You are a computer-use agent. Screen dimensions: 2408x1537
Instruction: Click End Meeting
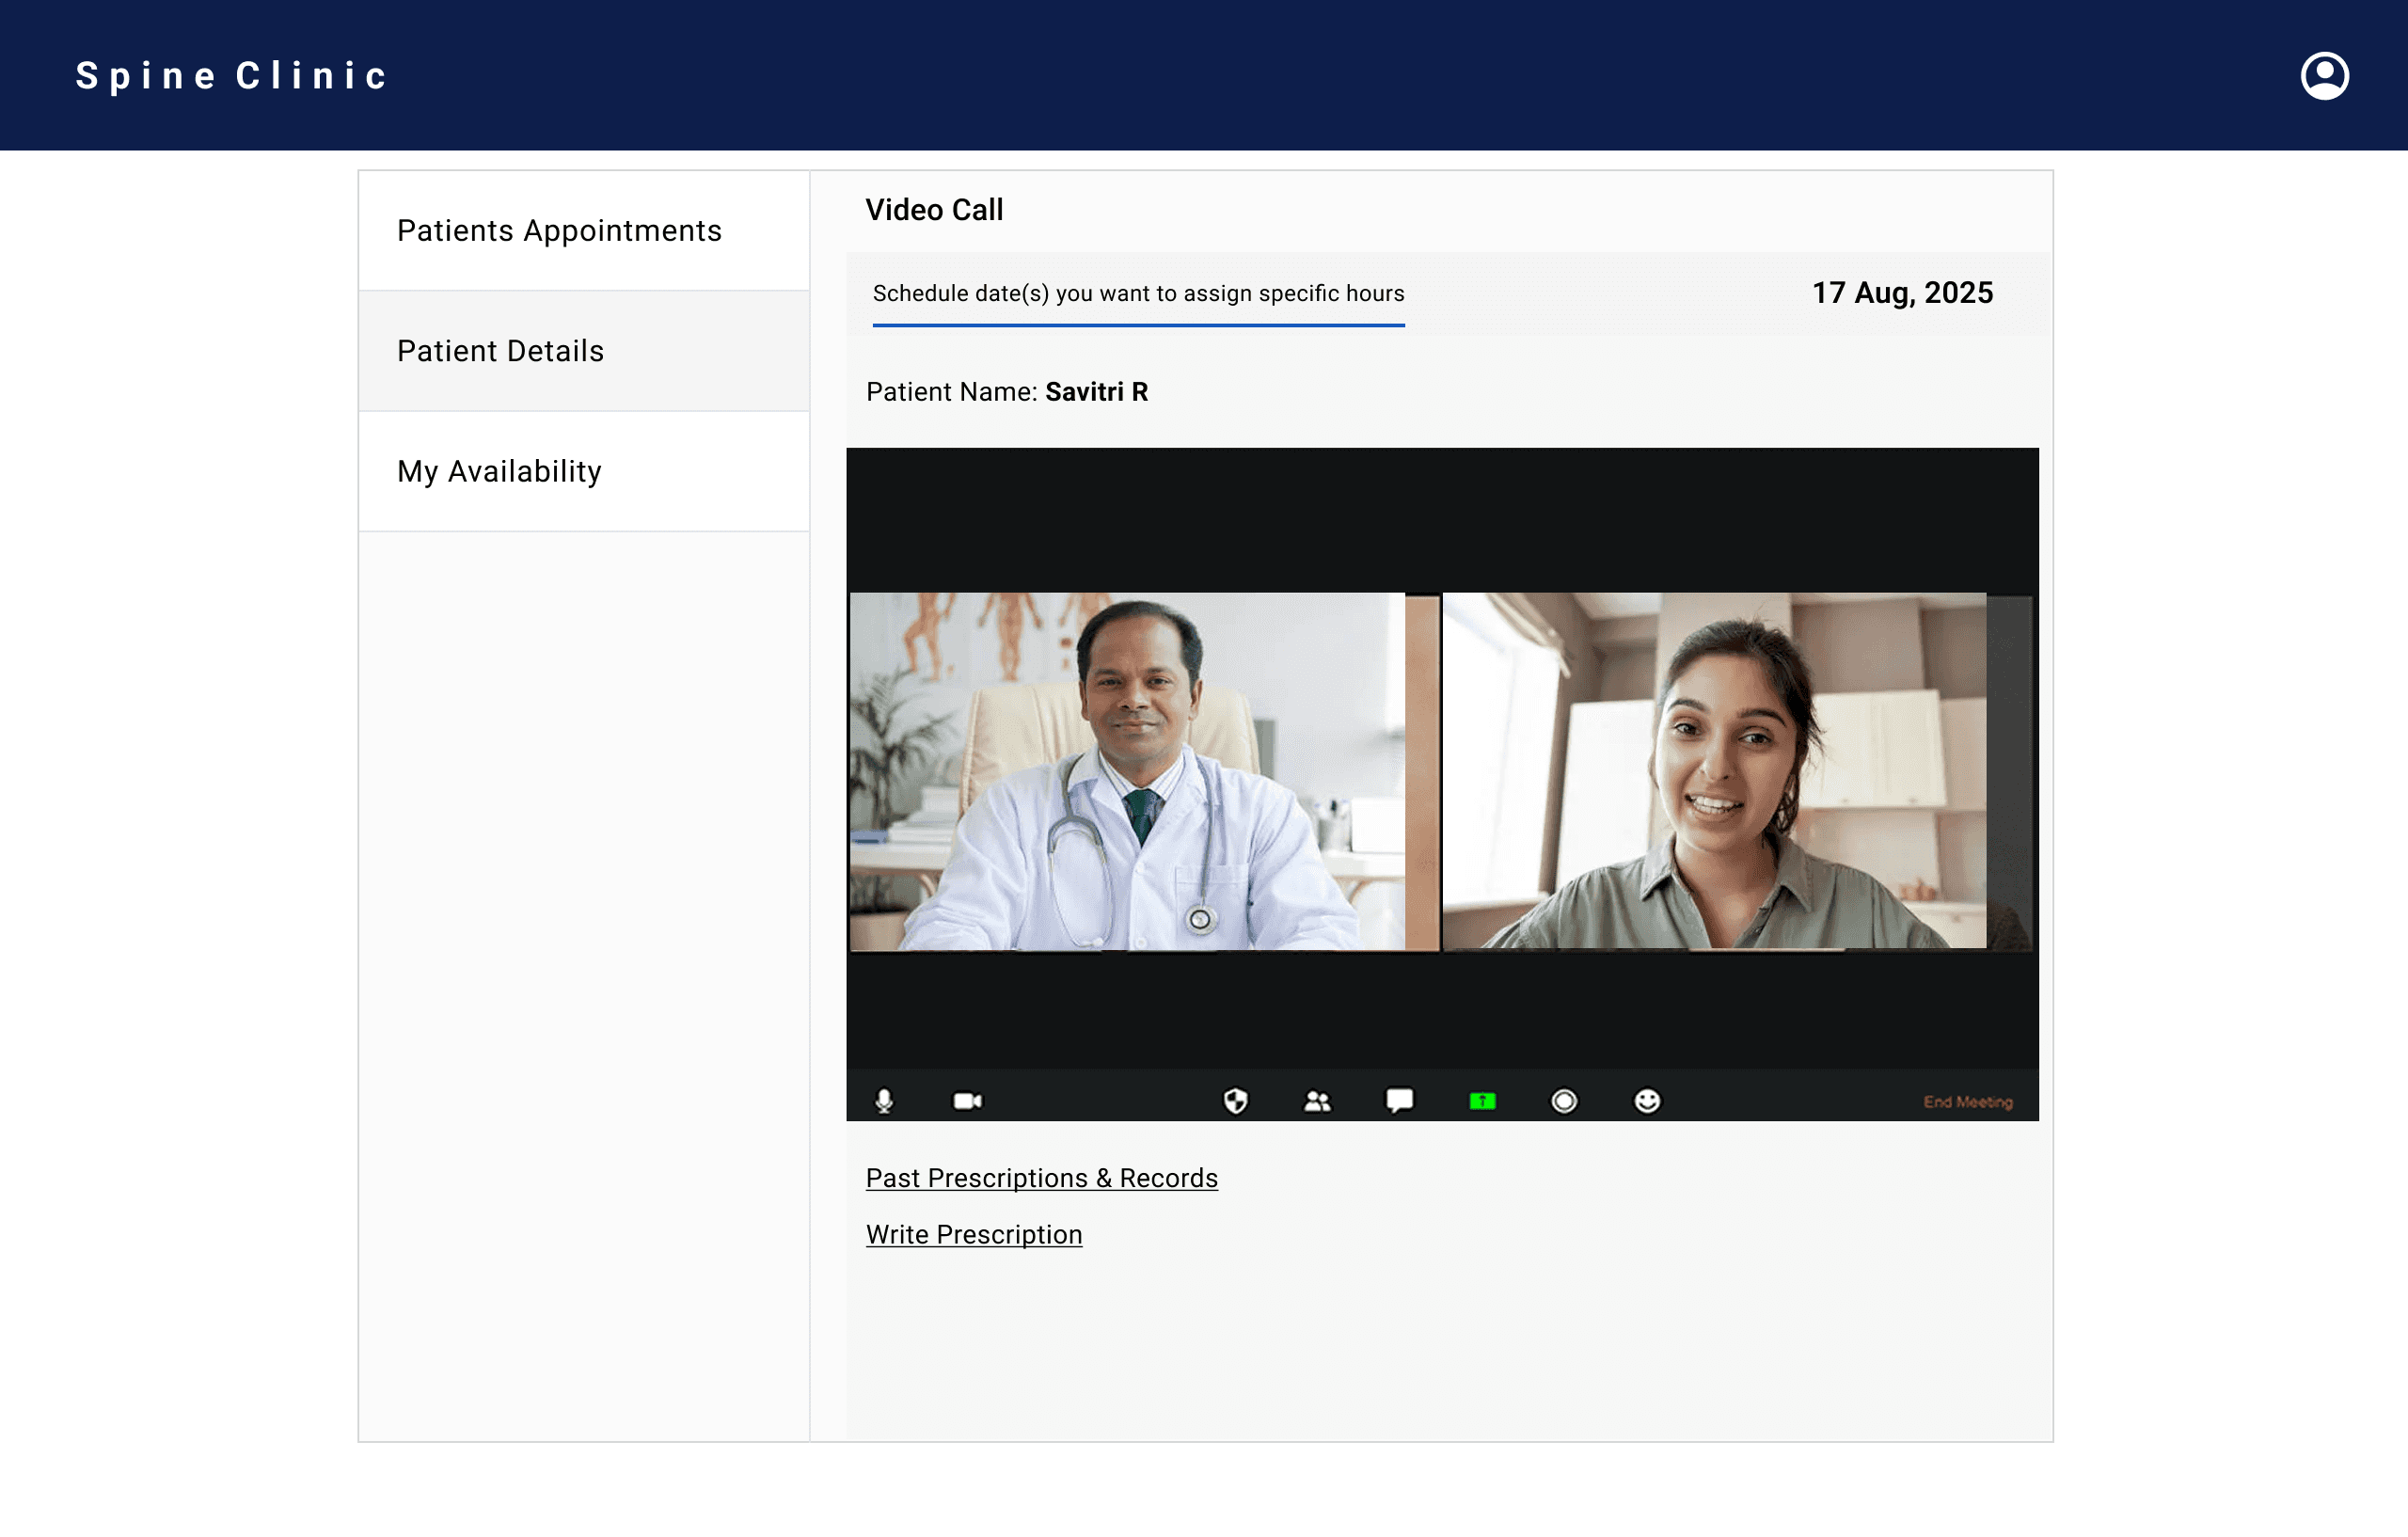(x=1967, y=1102)
